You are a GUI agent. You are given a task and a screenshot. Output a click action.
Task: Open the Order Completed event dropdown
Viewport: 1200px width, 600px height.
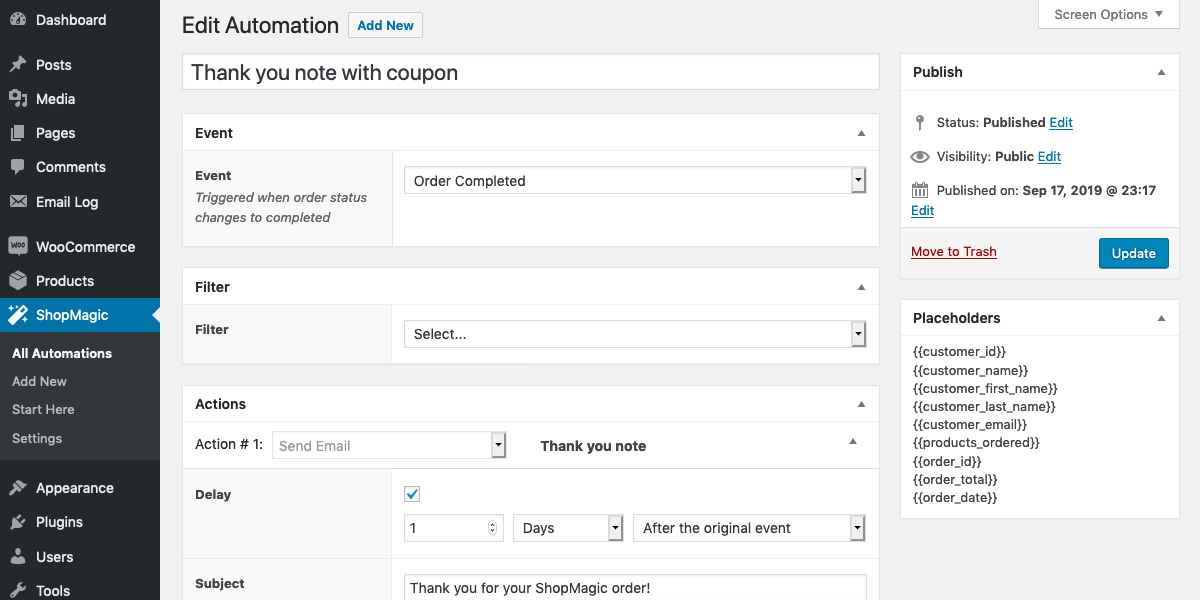tap(635, 181)
